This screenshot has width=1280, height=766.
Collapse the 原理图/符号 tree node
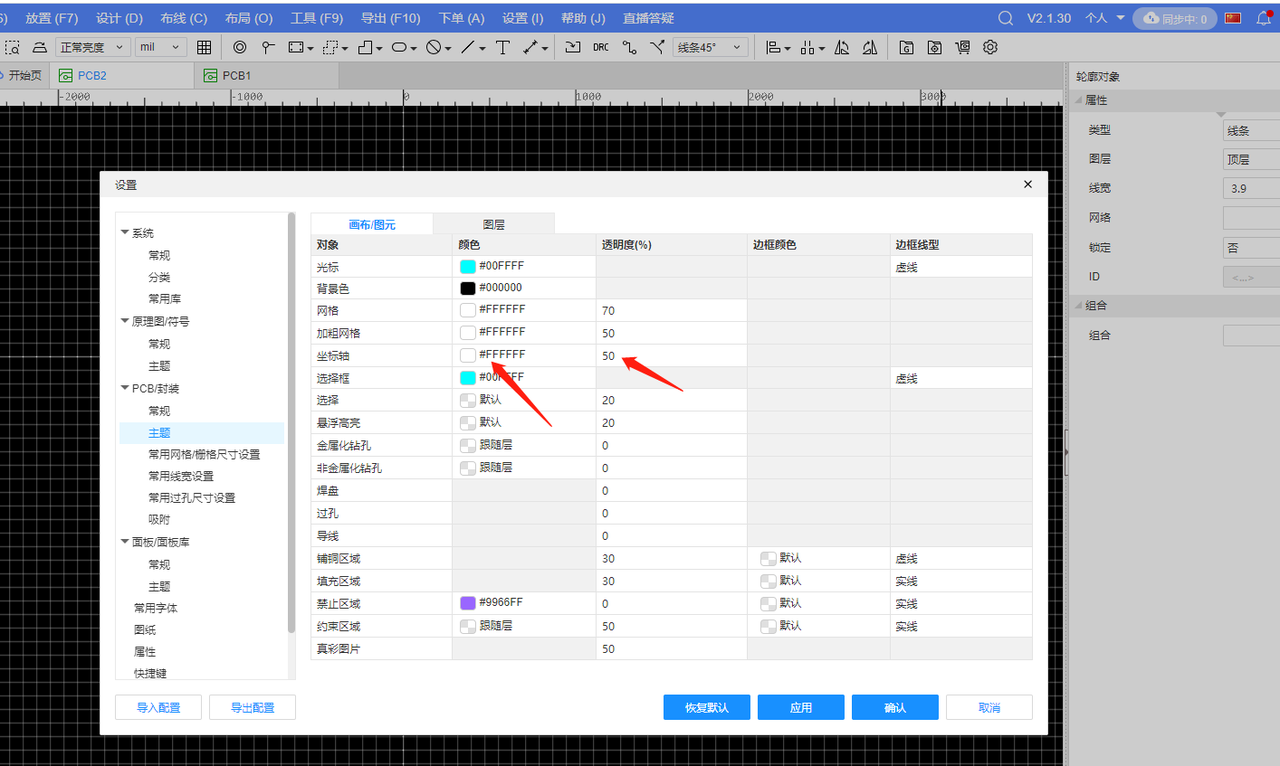point(125,322)
